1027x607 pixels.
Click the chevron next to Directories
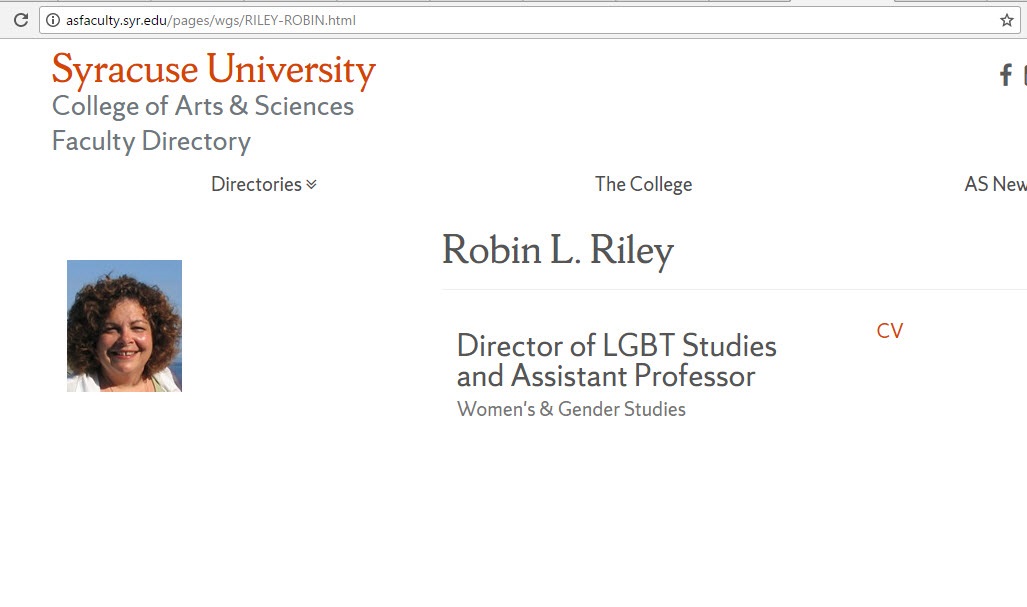[310, 184]
